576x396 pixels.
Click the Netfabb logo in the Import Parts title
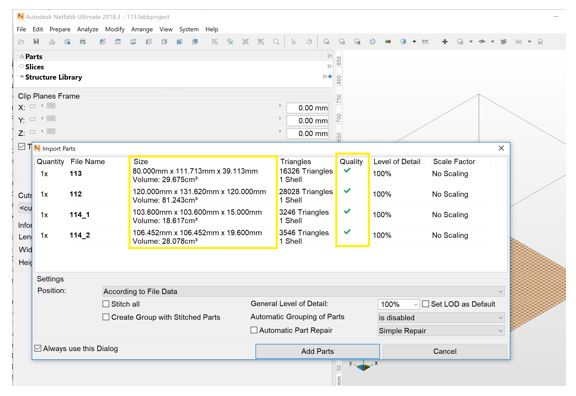(x=37, y=148)
